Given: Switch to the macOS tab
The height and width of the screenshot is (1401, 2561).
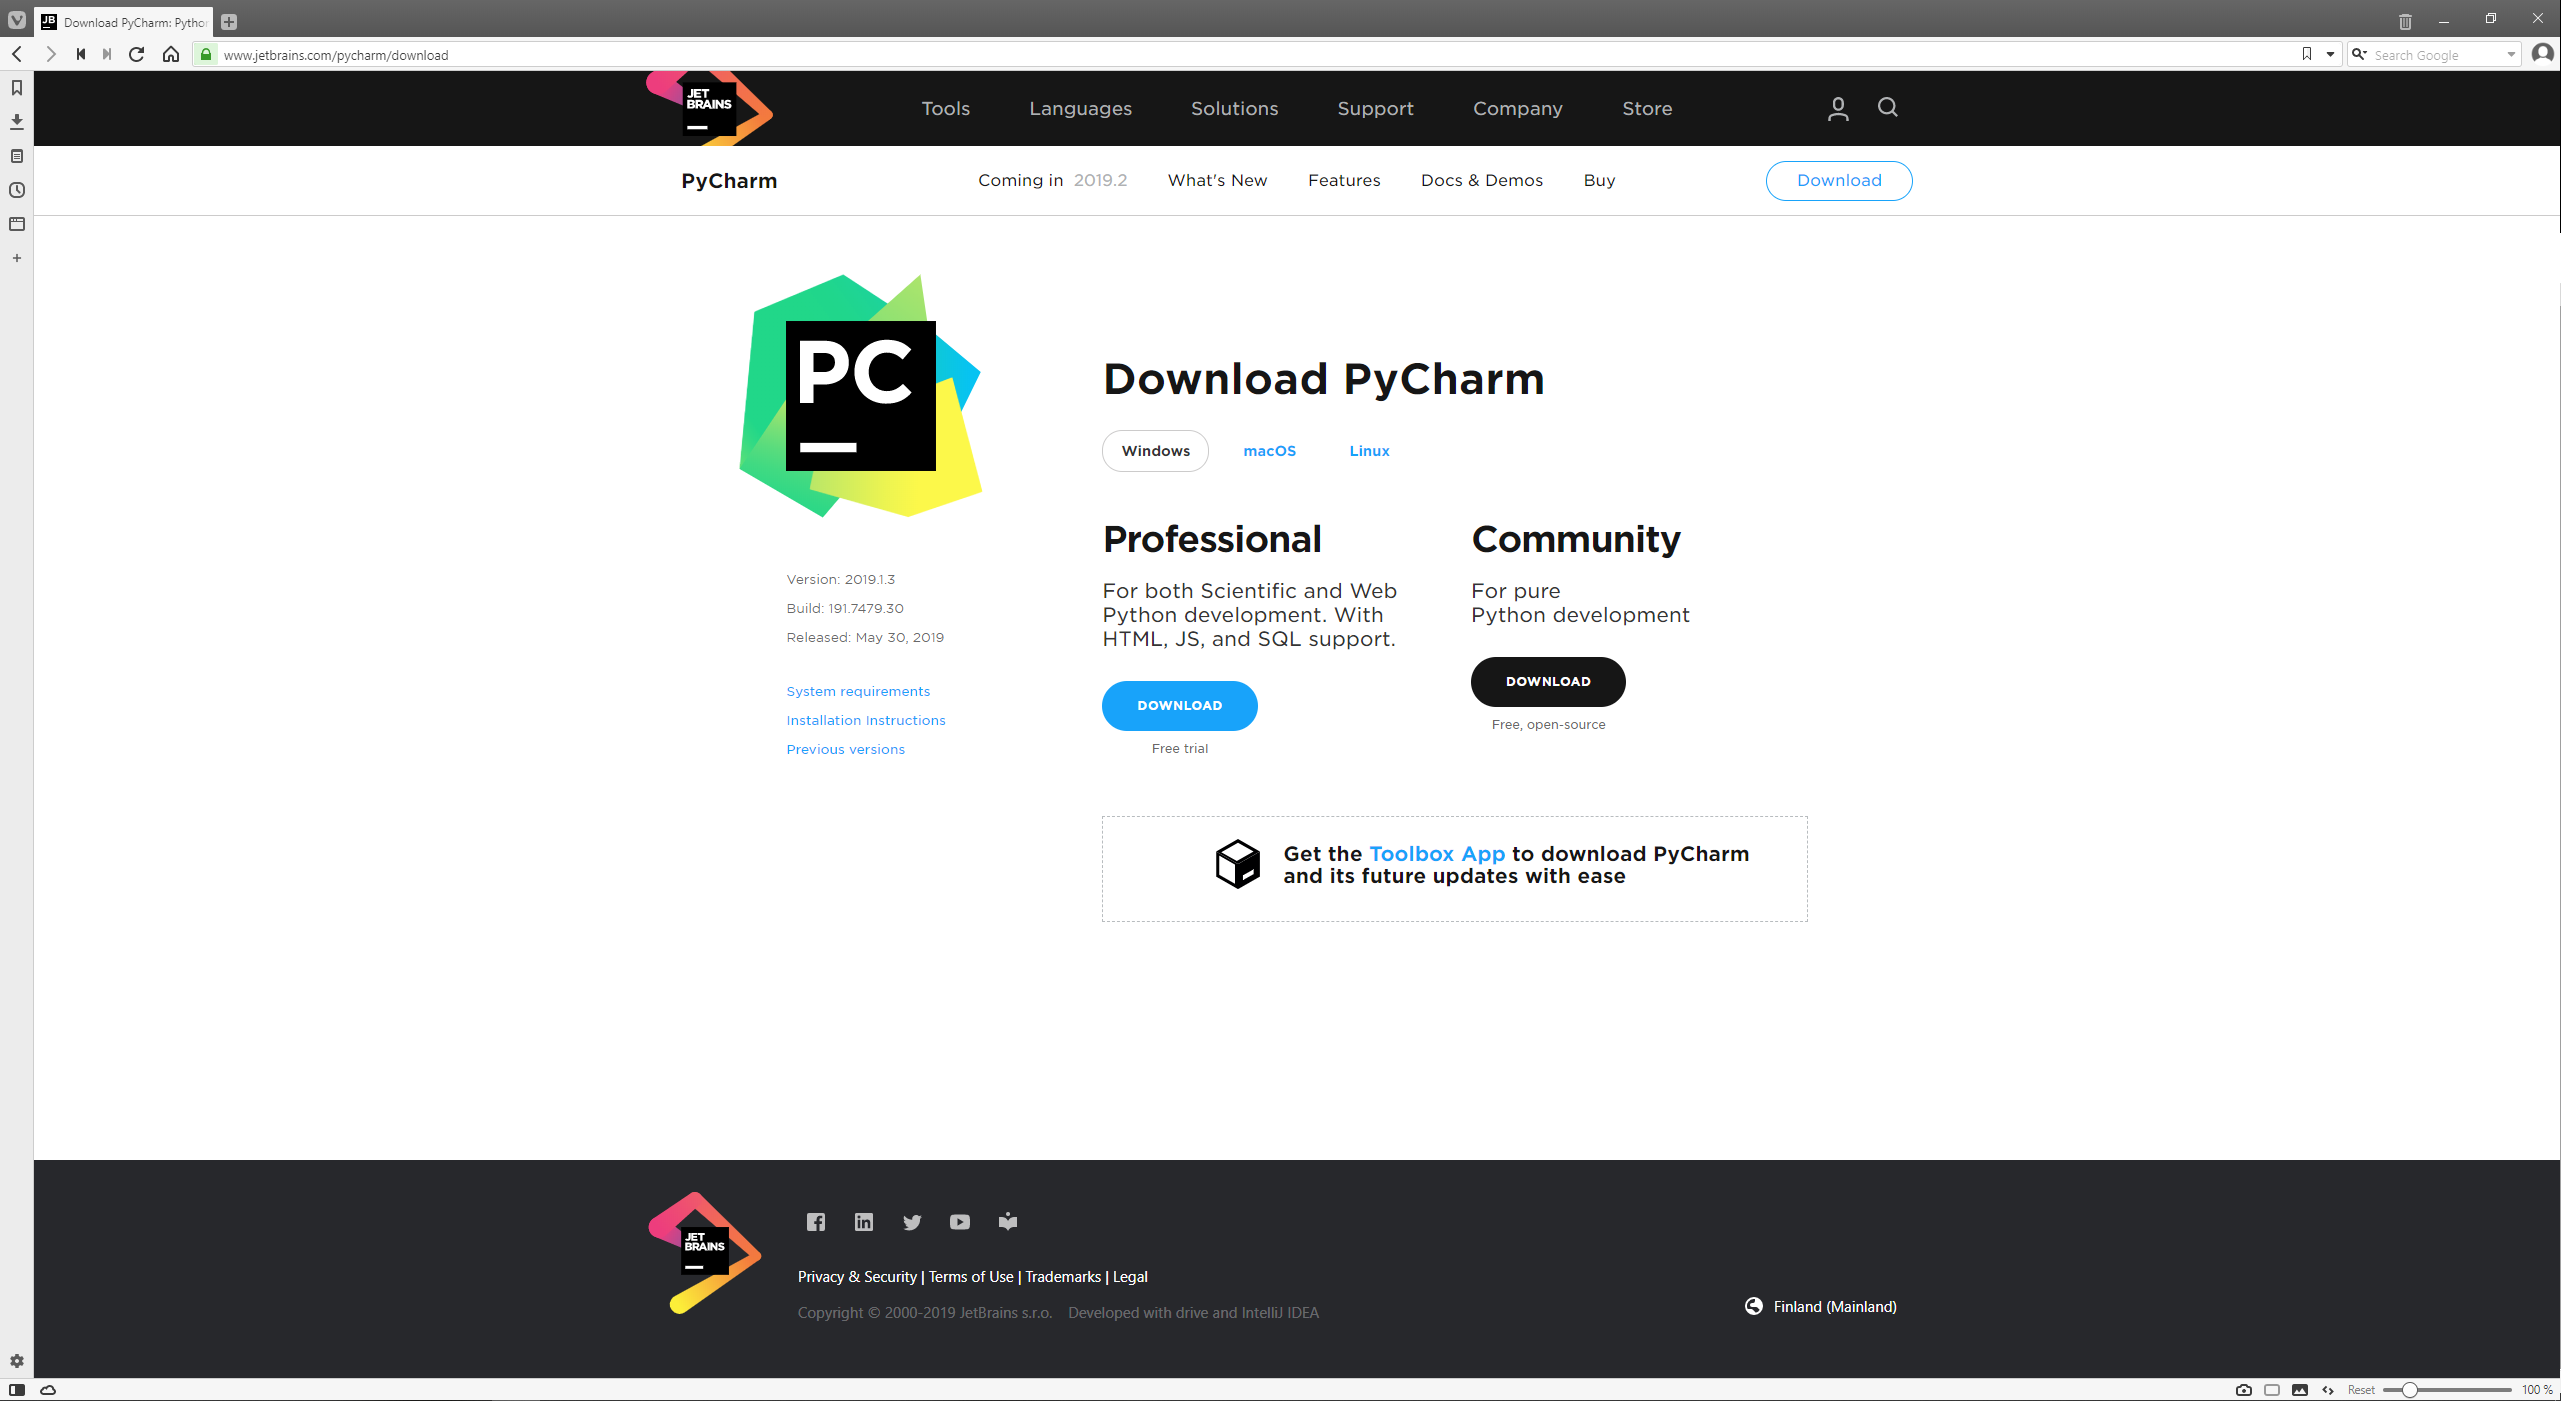Looking at the screenshot, I should [1269, 451].
